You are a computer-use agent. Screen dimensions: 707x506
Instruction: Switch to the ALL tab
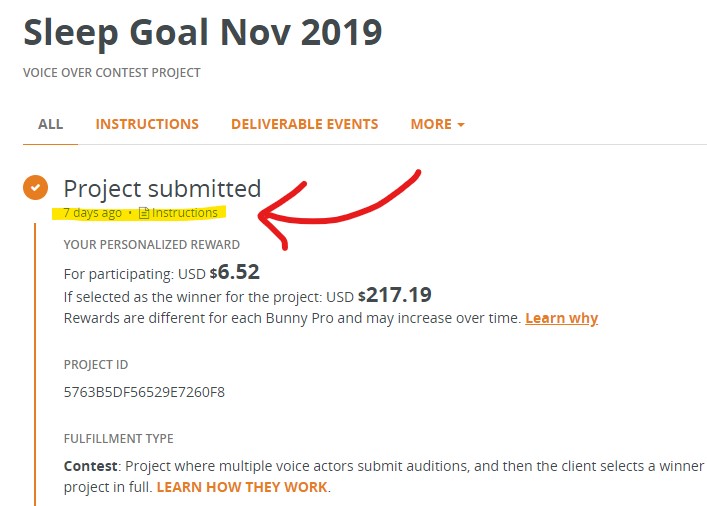[50, 124]
